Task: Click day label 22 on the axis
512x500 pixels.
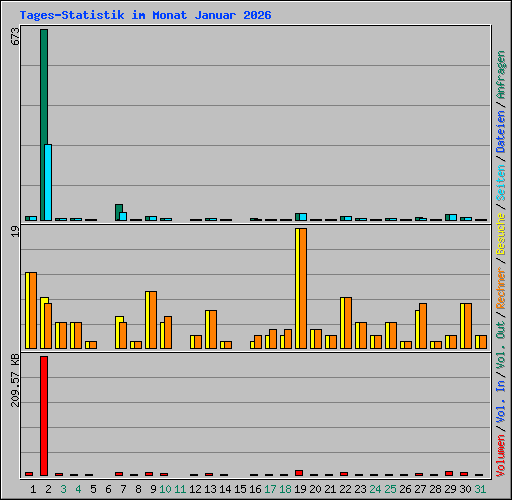Action: coord(345,489)
